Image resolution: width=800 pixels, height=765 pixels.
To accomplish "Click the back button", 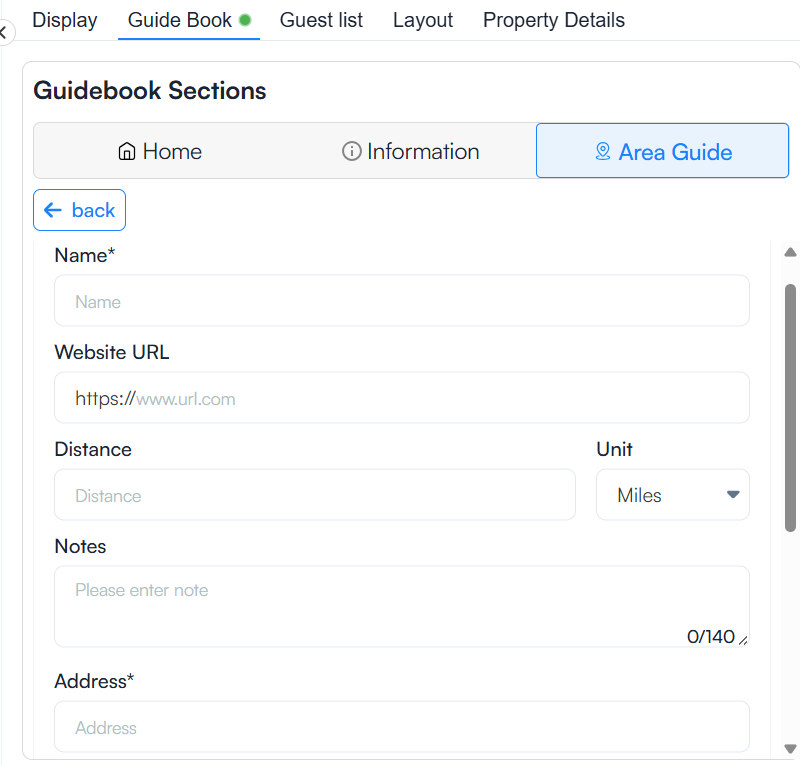I will 80,210.
